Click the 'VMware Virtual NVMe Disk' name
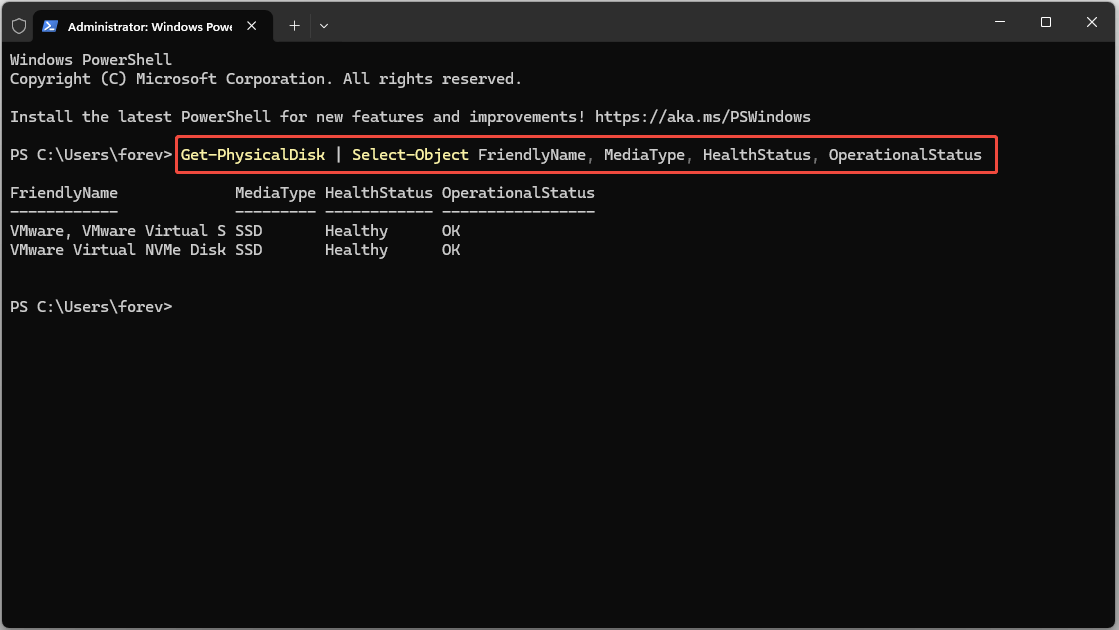The width and height of the screenshot is (1119, 630). pos(118,250)
